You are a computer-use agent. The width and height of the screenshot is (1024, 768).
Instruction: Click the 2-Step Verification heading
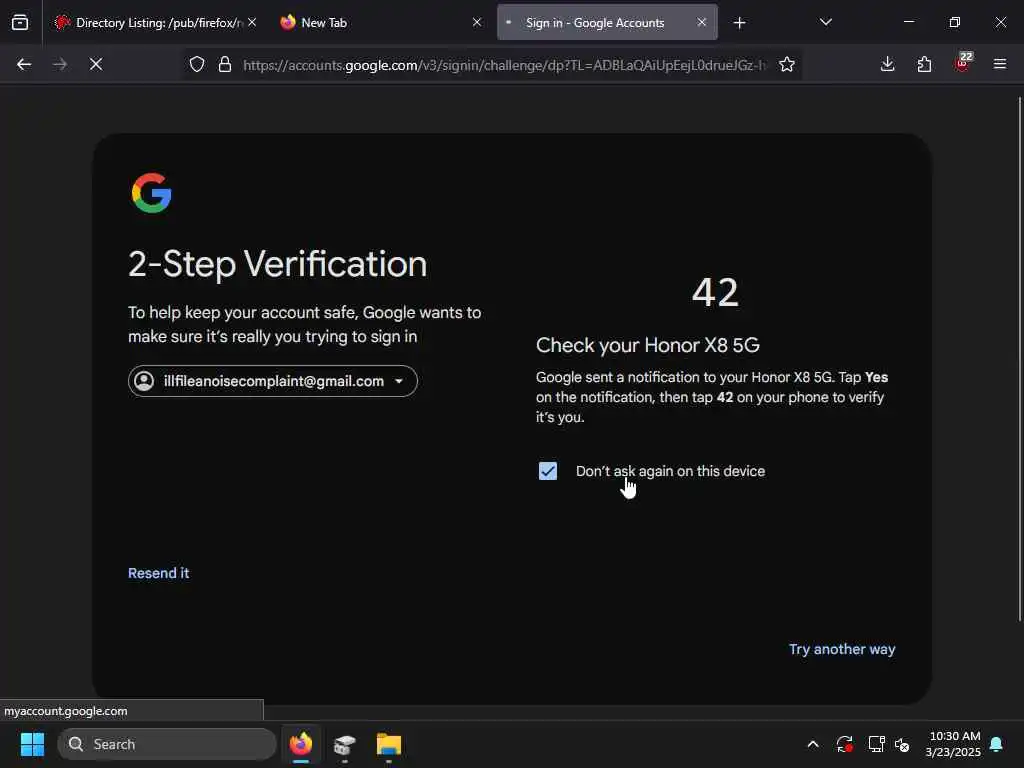click(278, 264)
